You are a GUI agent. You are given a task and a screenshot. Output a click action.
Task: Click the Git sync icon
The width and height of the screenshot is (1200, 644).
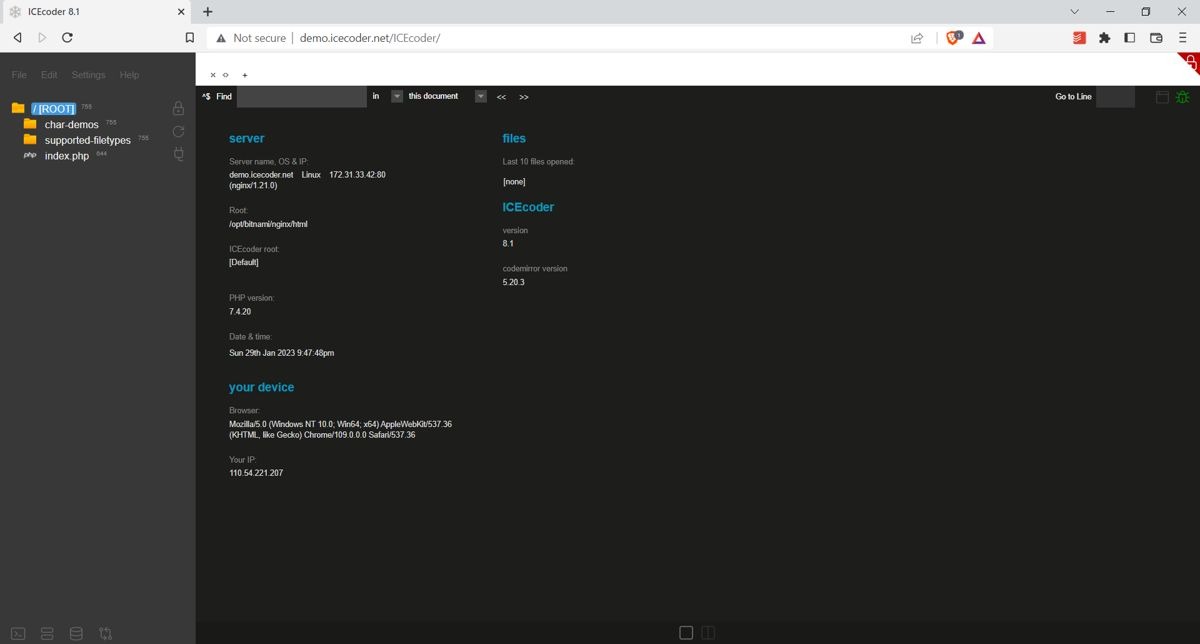click(x=104, y=632)
